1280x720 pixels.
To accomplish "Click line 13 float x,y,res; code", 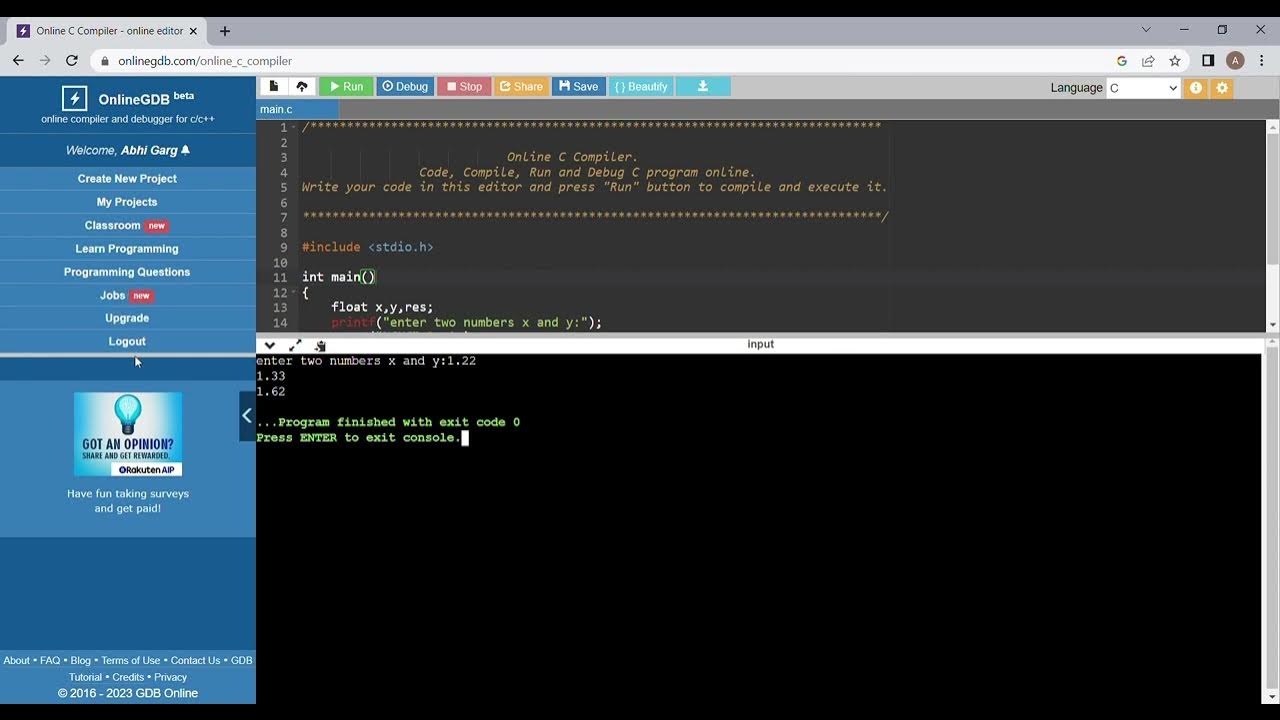I will click(x=382, y=308).
